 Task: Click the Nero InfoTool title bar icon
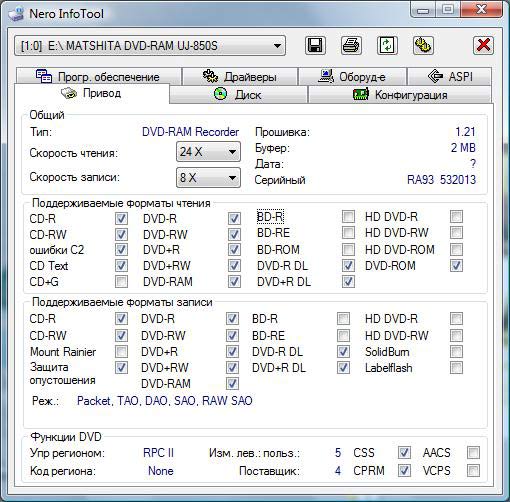coord(16,14)
